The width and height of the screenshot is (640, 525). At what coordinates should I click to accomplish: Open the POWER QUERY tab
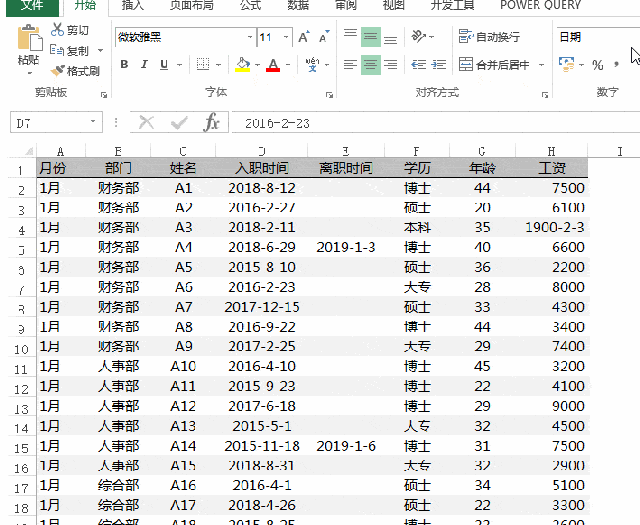tap(540, 5)
